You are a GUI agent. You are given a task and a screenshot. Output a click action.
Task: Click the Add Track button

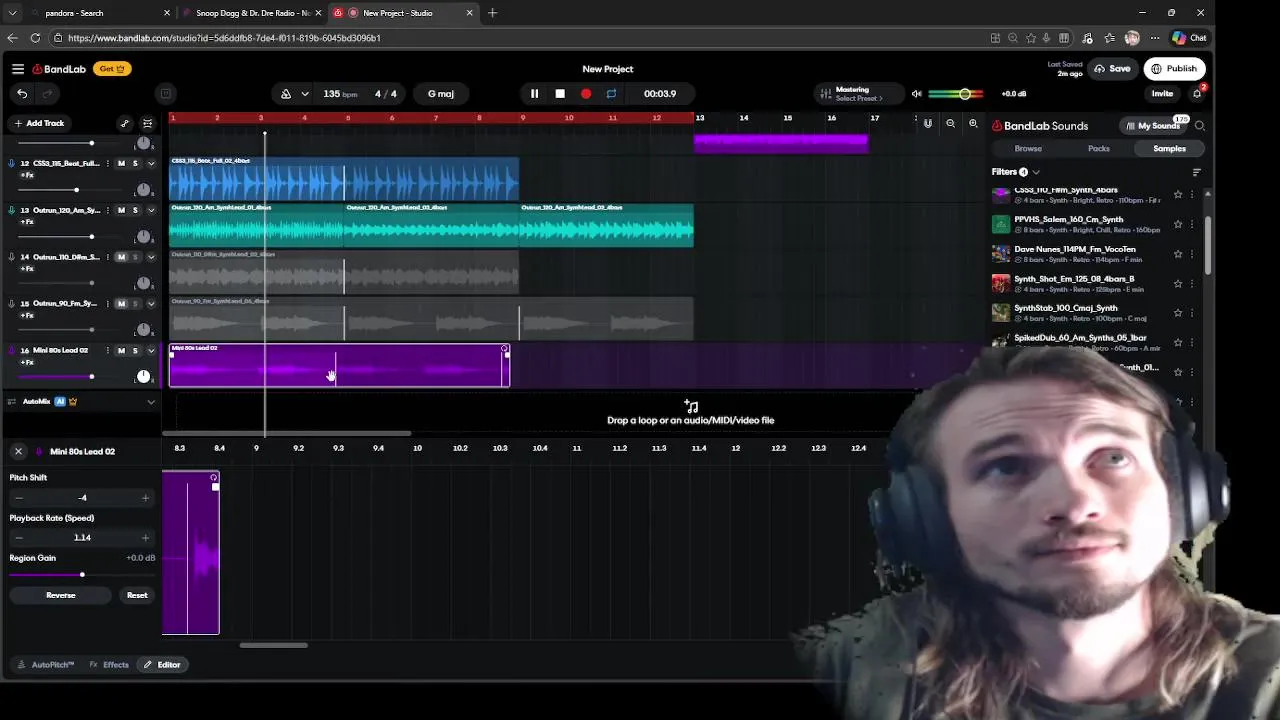[x=39, y=123]
